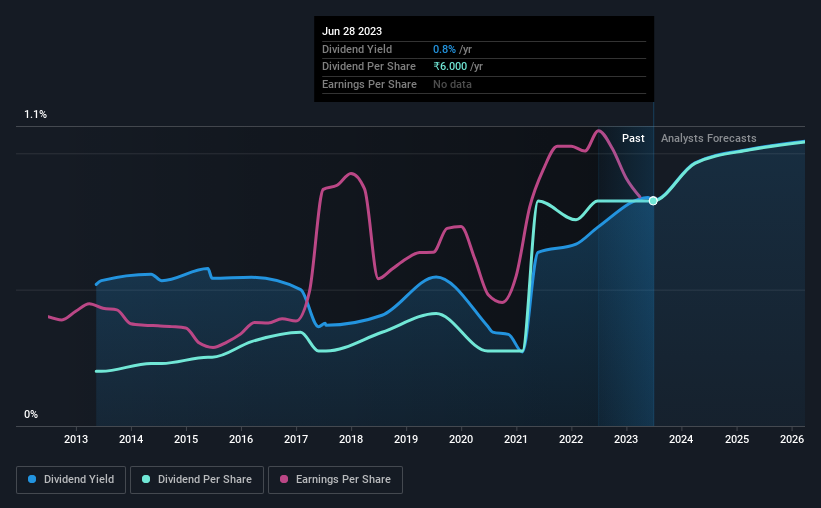This screenshot has height=508, width=821.
Task: Click the 2023 x-axis label
Action: (626, 439)
